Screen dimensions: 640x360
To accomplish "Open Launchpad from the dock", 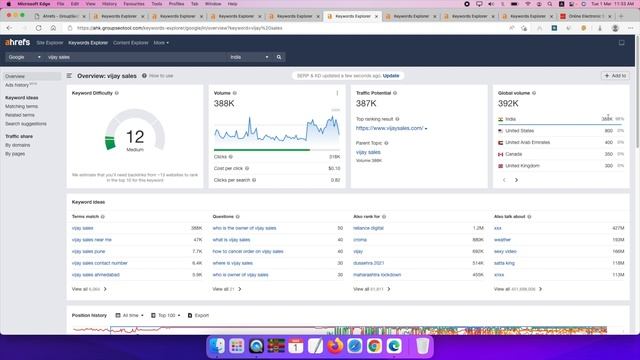I will [x=237, y=346].
